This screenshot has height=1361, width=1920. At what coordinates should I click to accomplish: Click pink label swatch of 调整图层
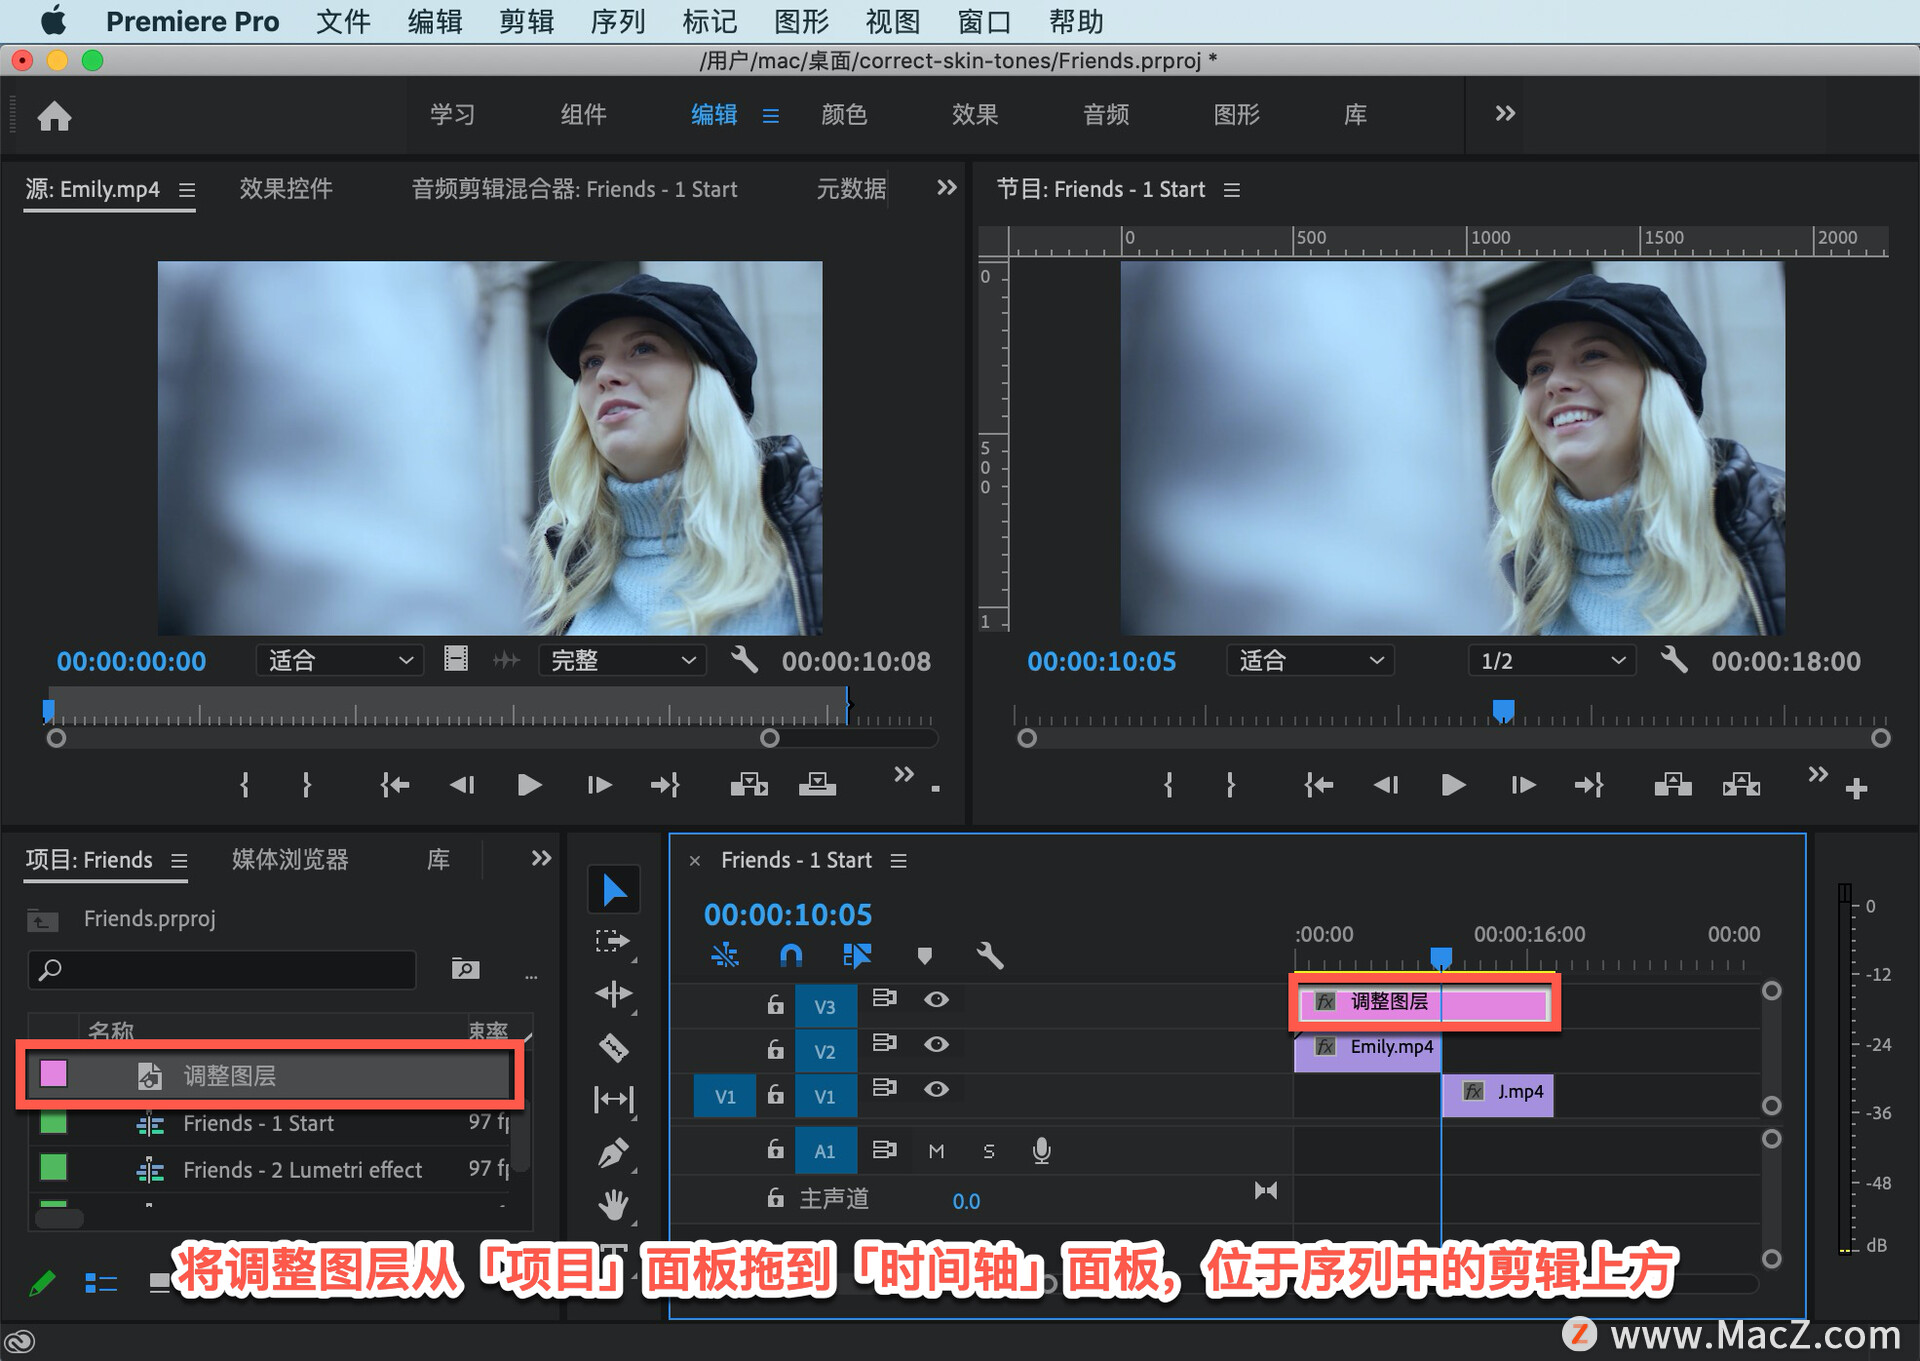click(x=53, y=1074)
